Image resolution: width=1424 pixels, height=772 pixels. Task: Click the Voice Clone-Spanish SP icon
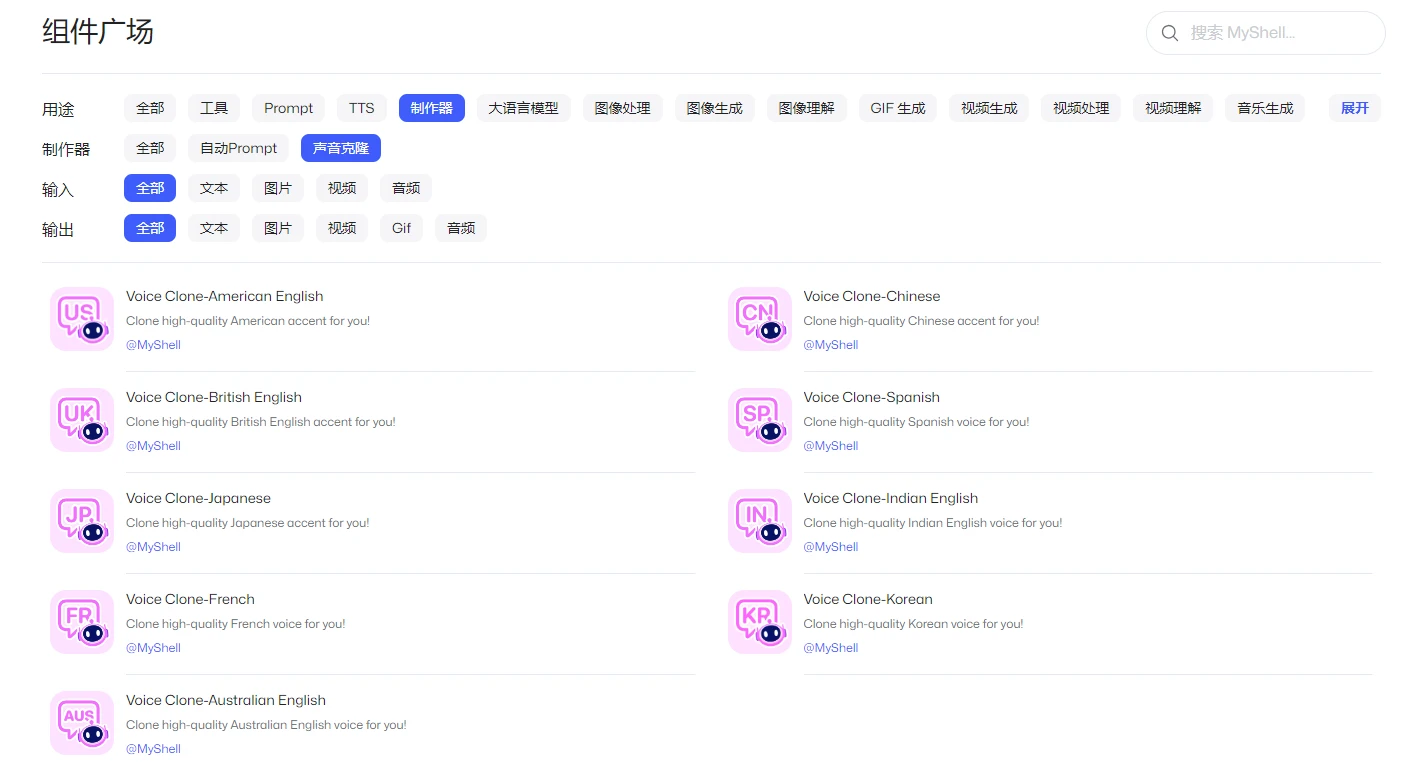(759, 419)
